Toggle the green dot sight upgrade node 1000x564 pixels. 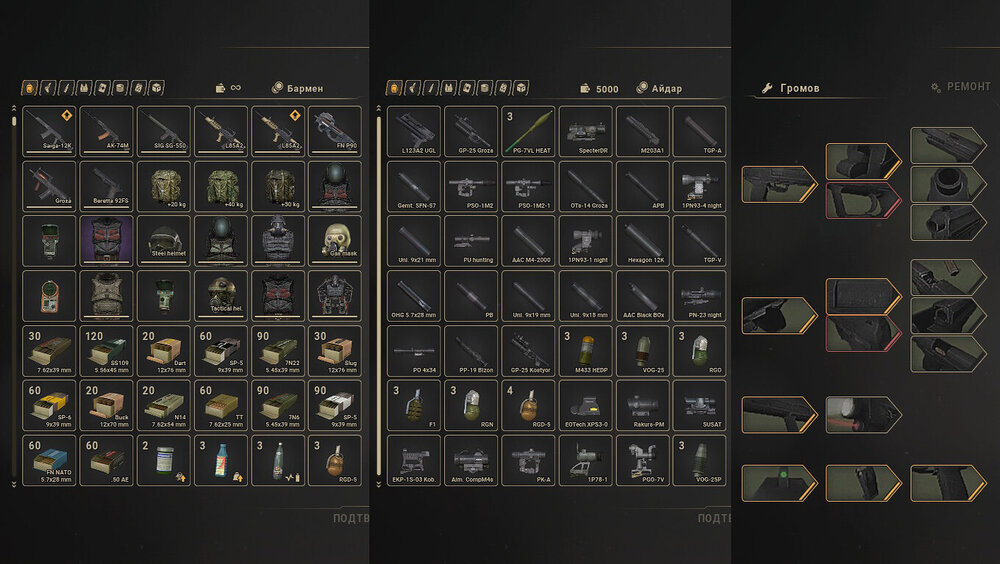[x=779, y=483]
